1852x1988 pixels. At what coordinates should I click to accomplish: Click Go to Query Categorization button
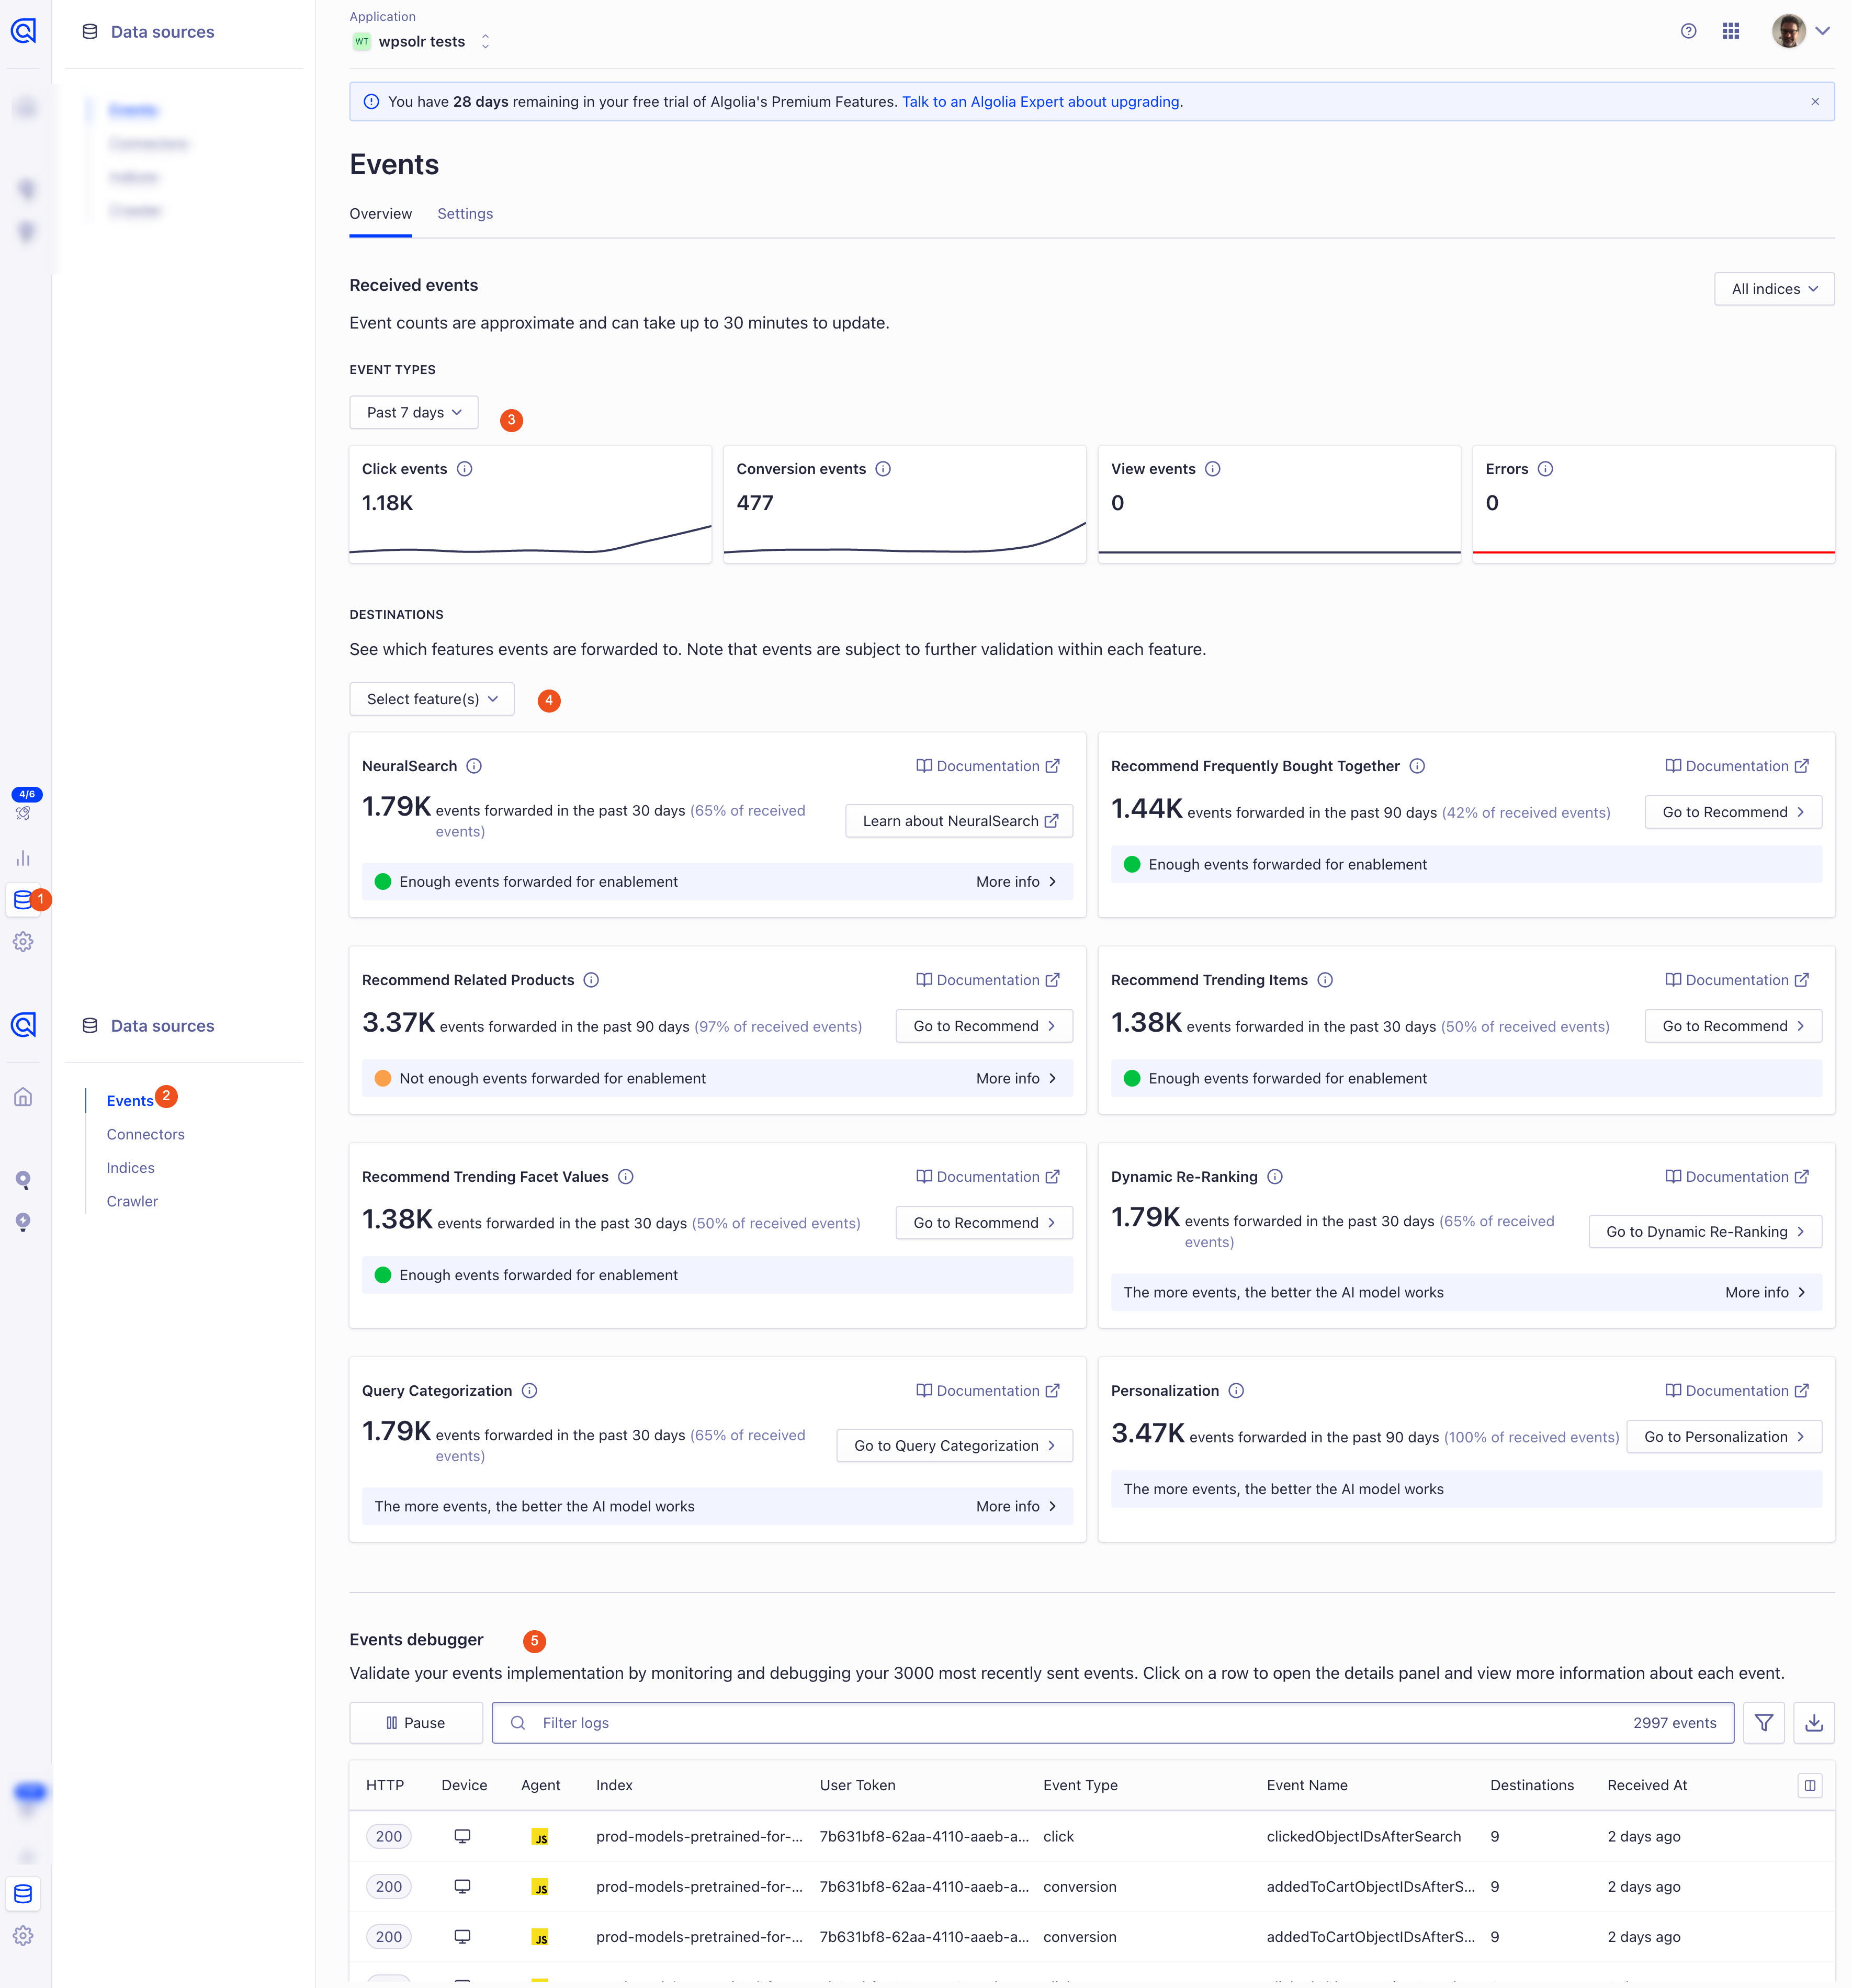coord(955,1446)
